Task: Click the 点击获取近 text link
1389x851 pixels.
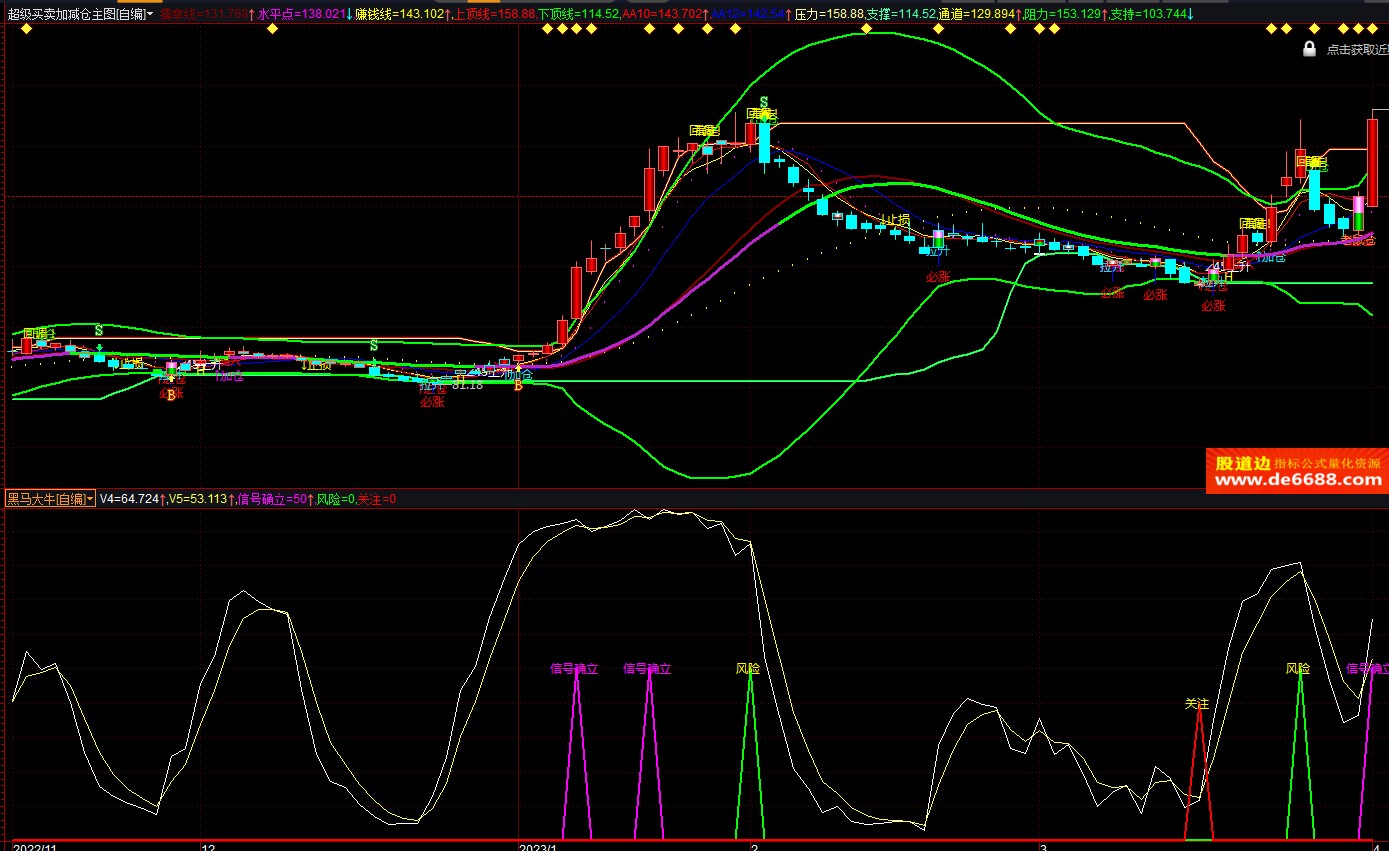Action: 1356,49
